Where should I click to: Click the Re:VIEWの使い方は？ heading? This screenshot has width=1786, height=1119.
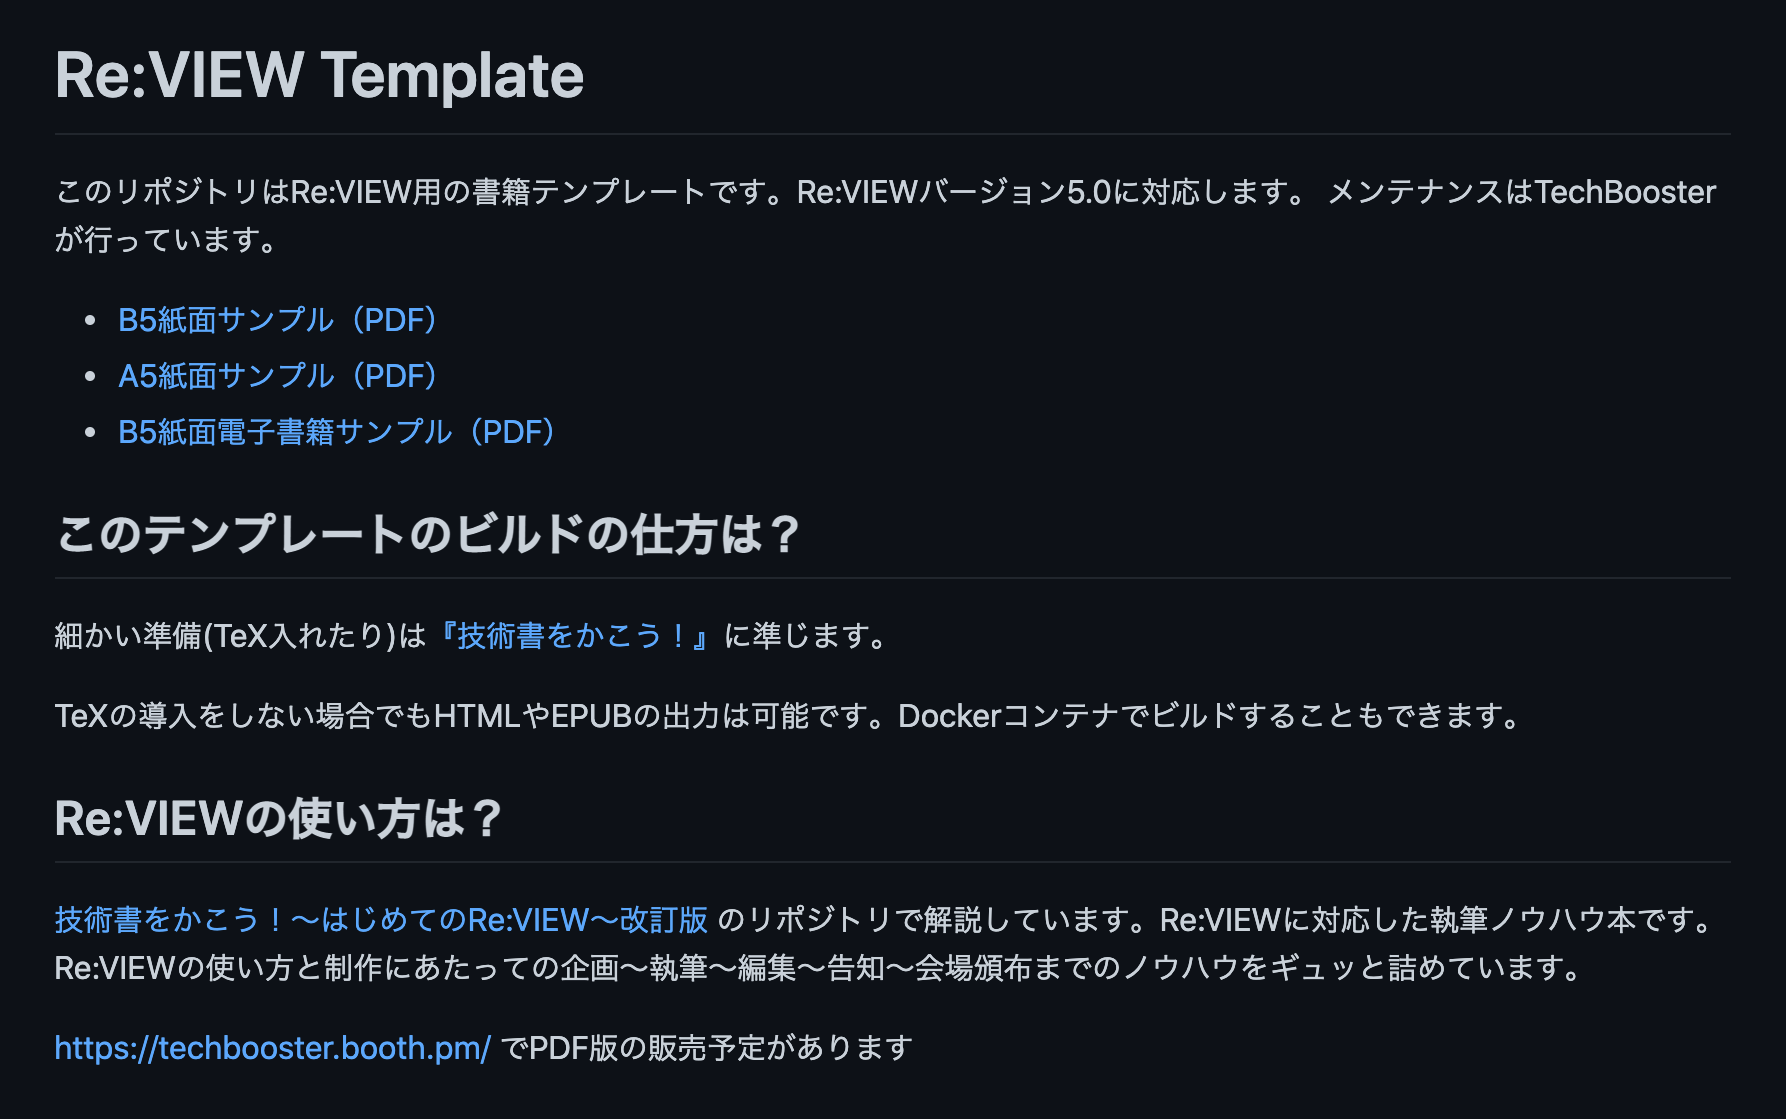279,818
